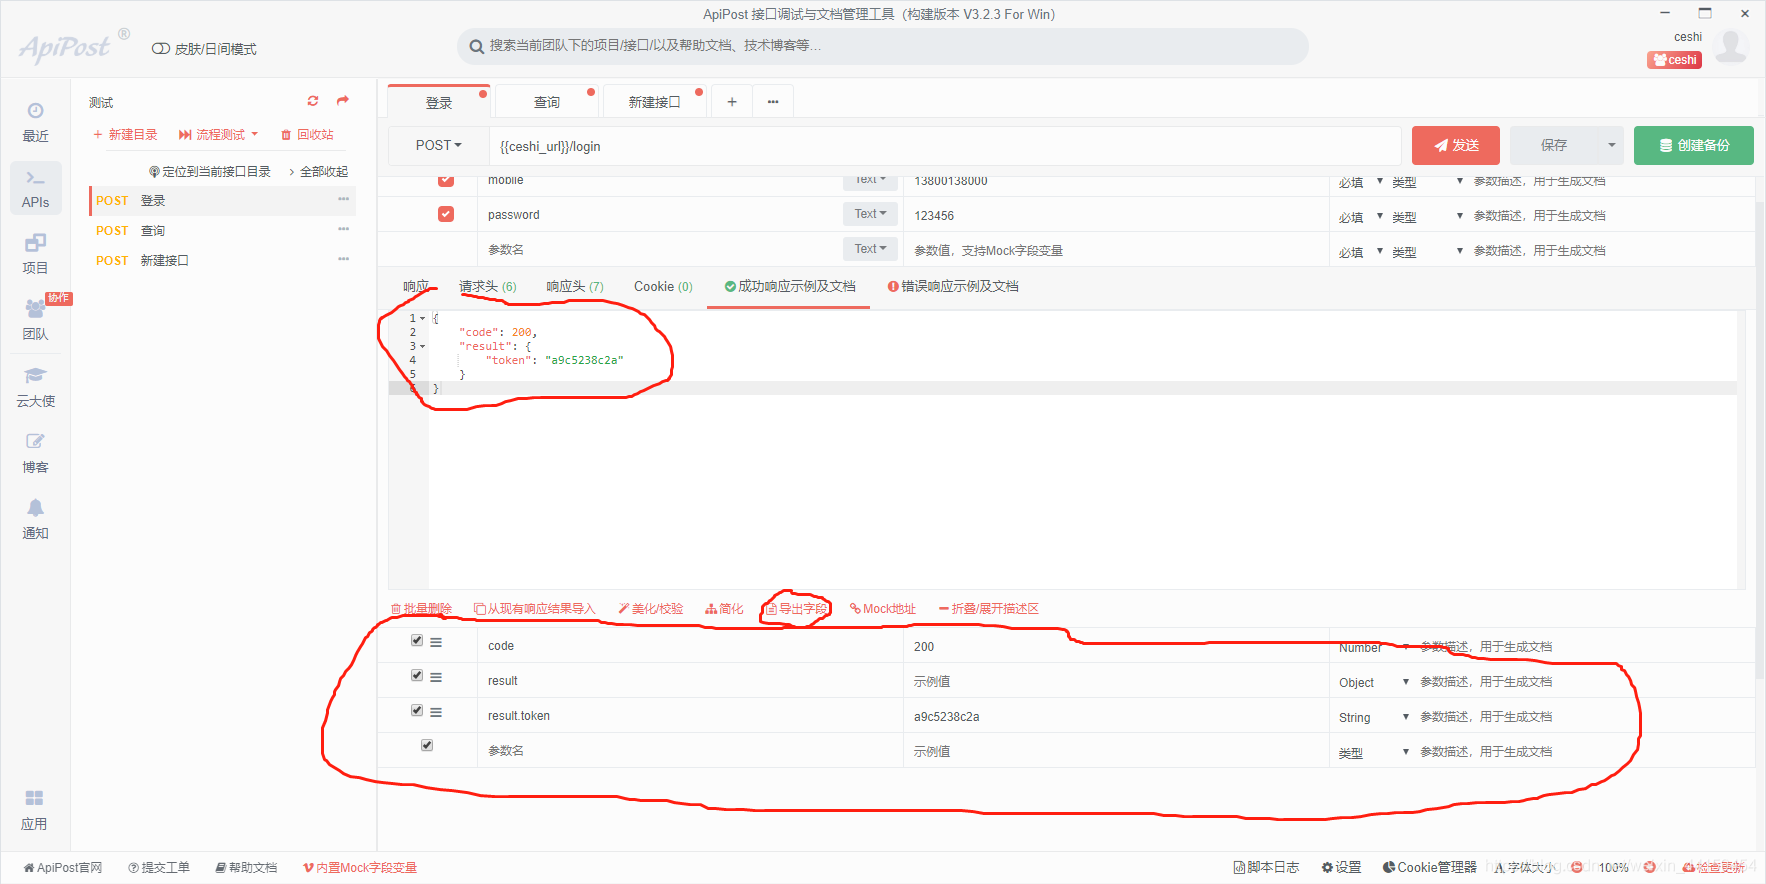Toggle the empty 参数名 row checkbox

(427, 745)
